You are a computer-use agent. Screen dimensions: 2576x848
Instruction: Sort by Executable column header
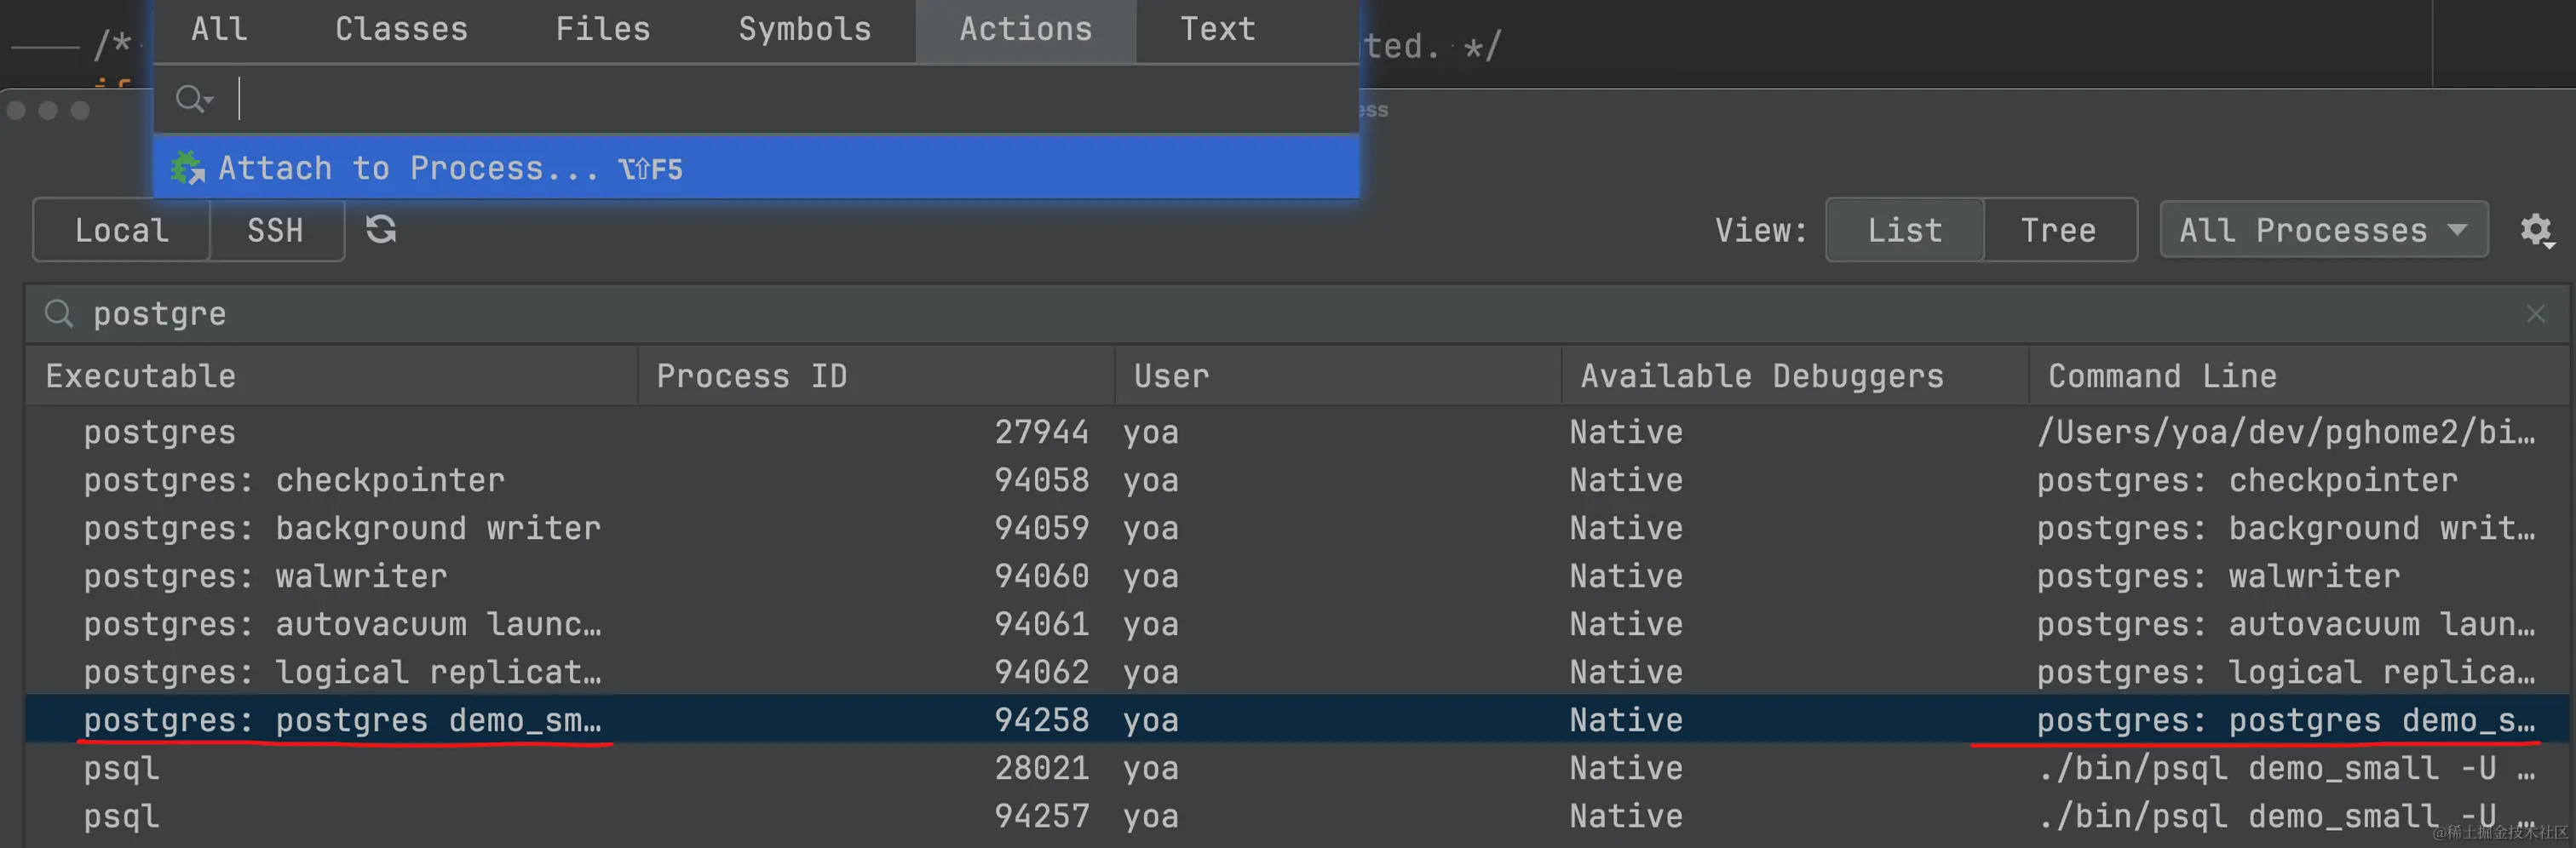point(140,376)
